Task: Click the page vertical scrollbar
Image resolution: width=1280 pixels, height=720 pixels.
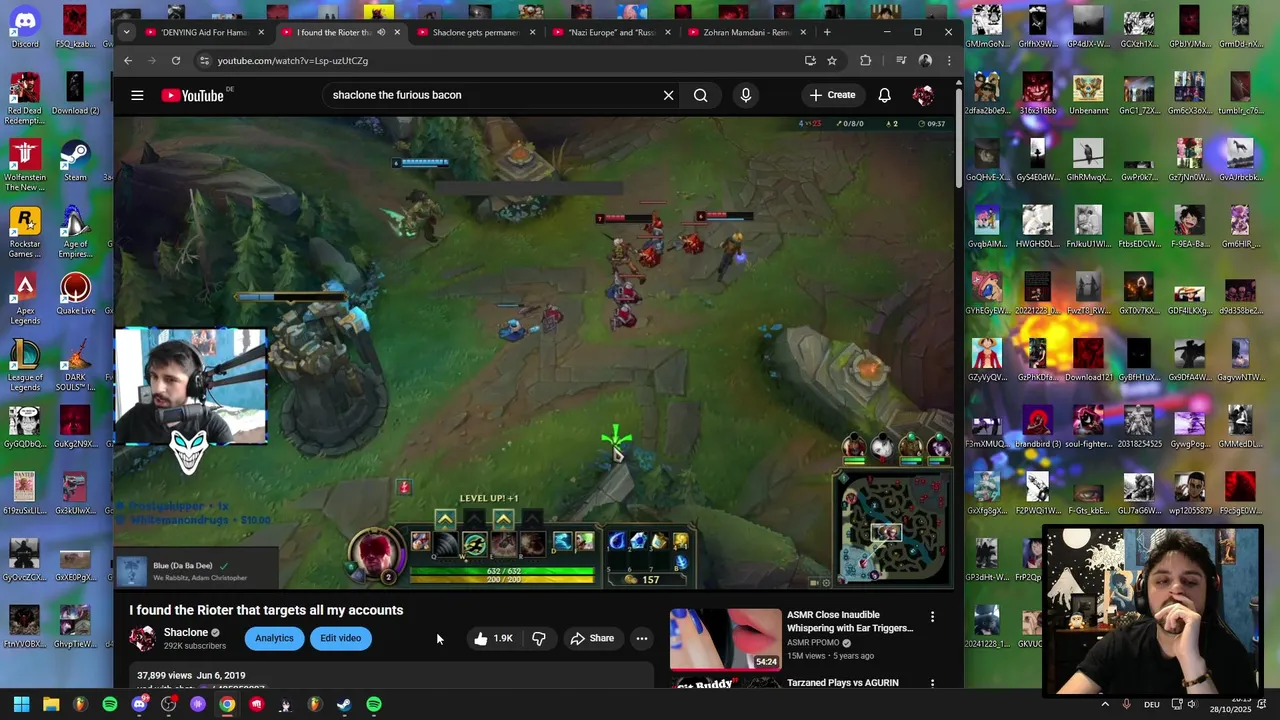Action: 959,136
